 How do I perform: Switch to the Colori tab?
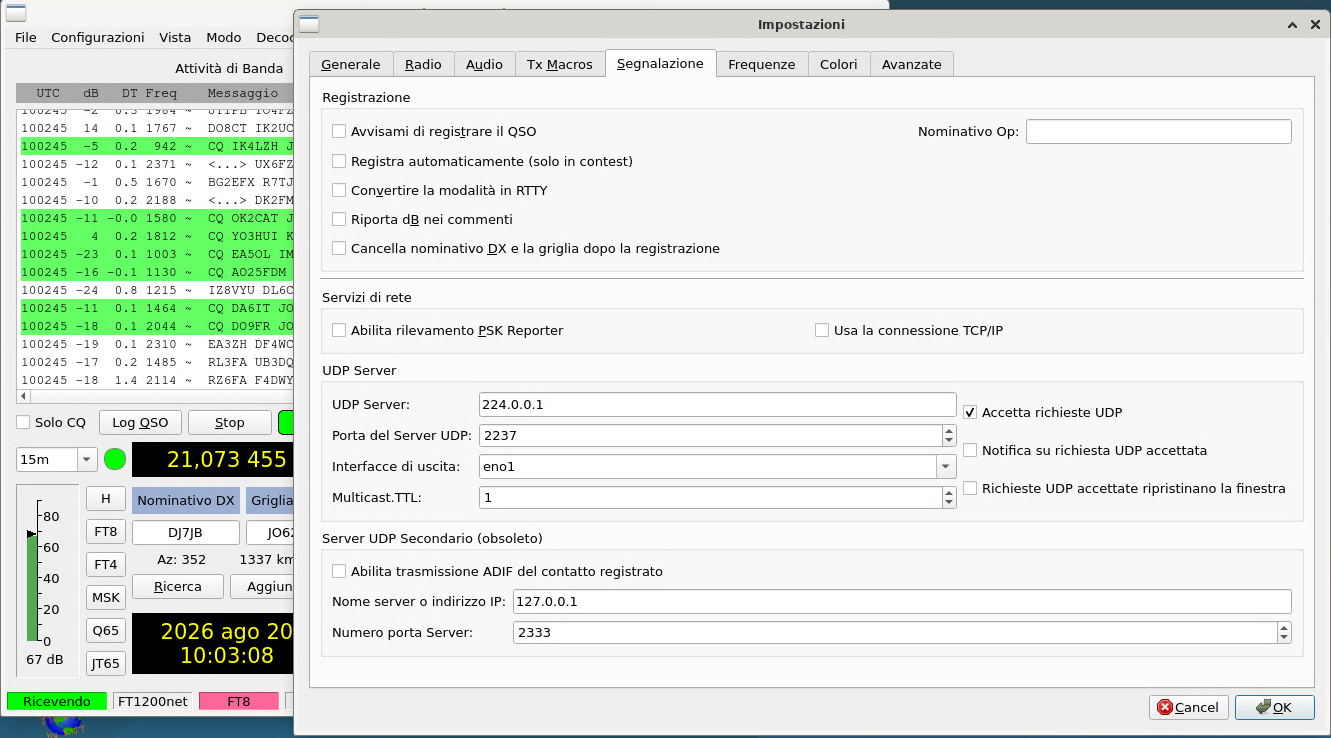pyautogui.click(x=838, y=64)
